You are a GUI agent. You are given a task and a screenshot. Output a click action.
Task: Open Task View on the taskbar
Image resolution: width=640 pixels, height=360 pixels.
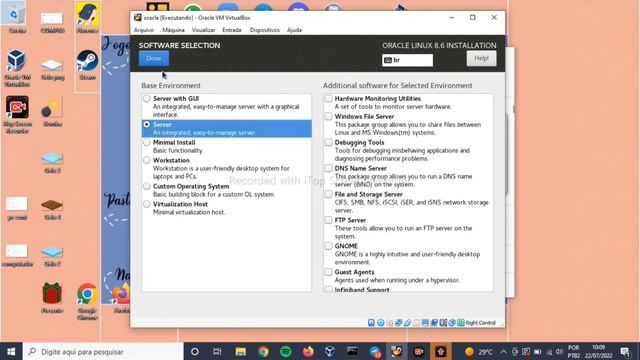[x=217, y=351]
